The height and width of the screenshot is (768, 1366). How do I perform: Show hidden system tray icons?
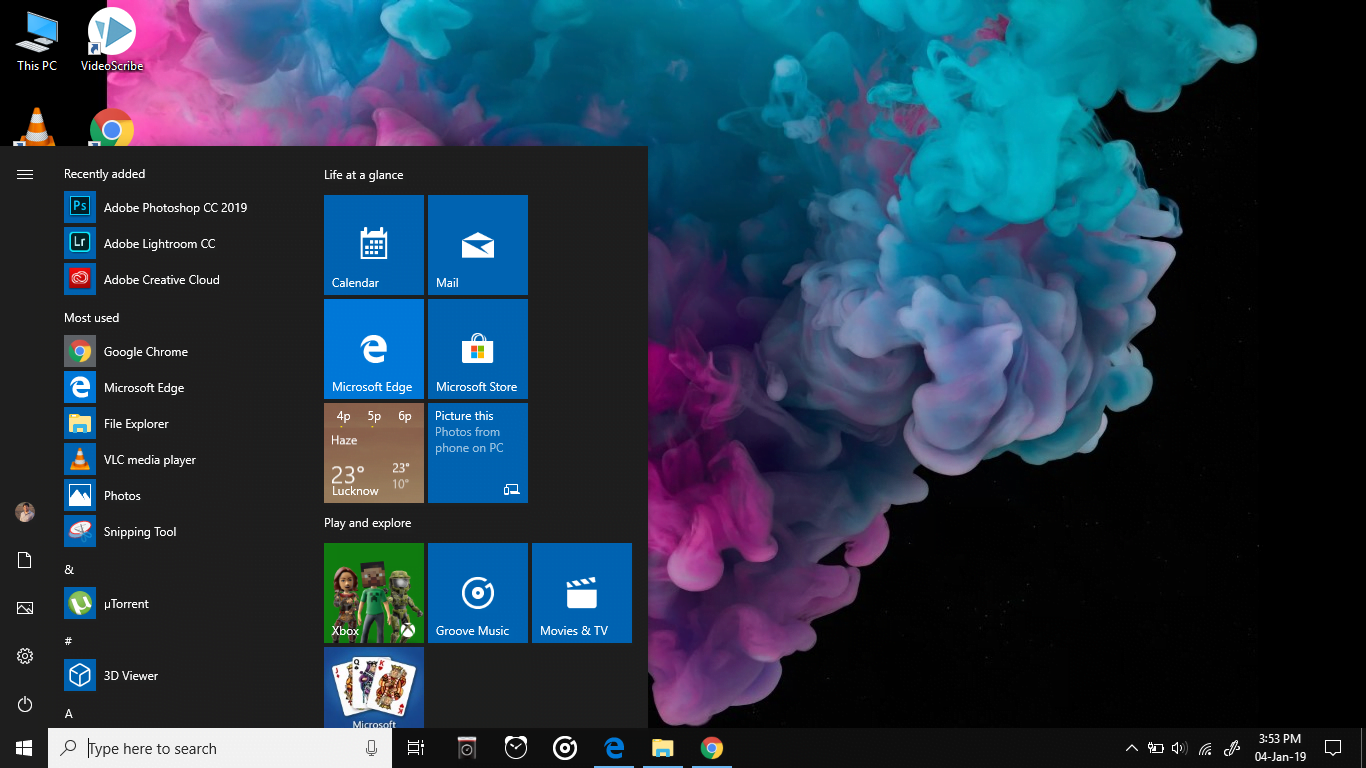coord(1132,748)
